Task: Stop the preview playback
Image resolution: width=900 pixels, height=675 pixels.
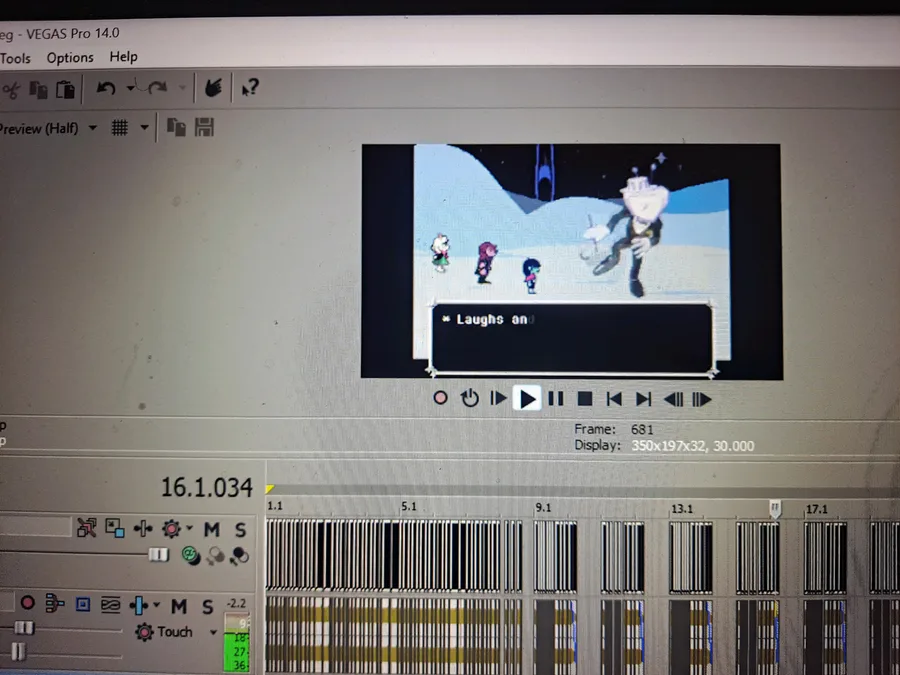Action: 585,399
